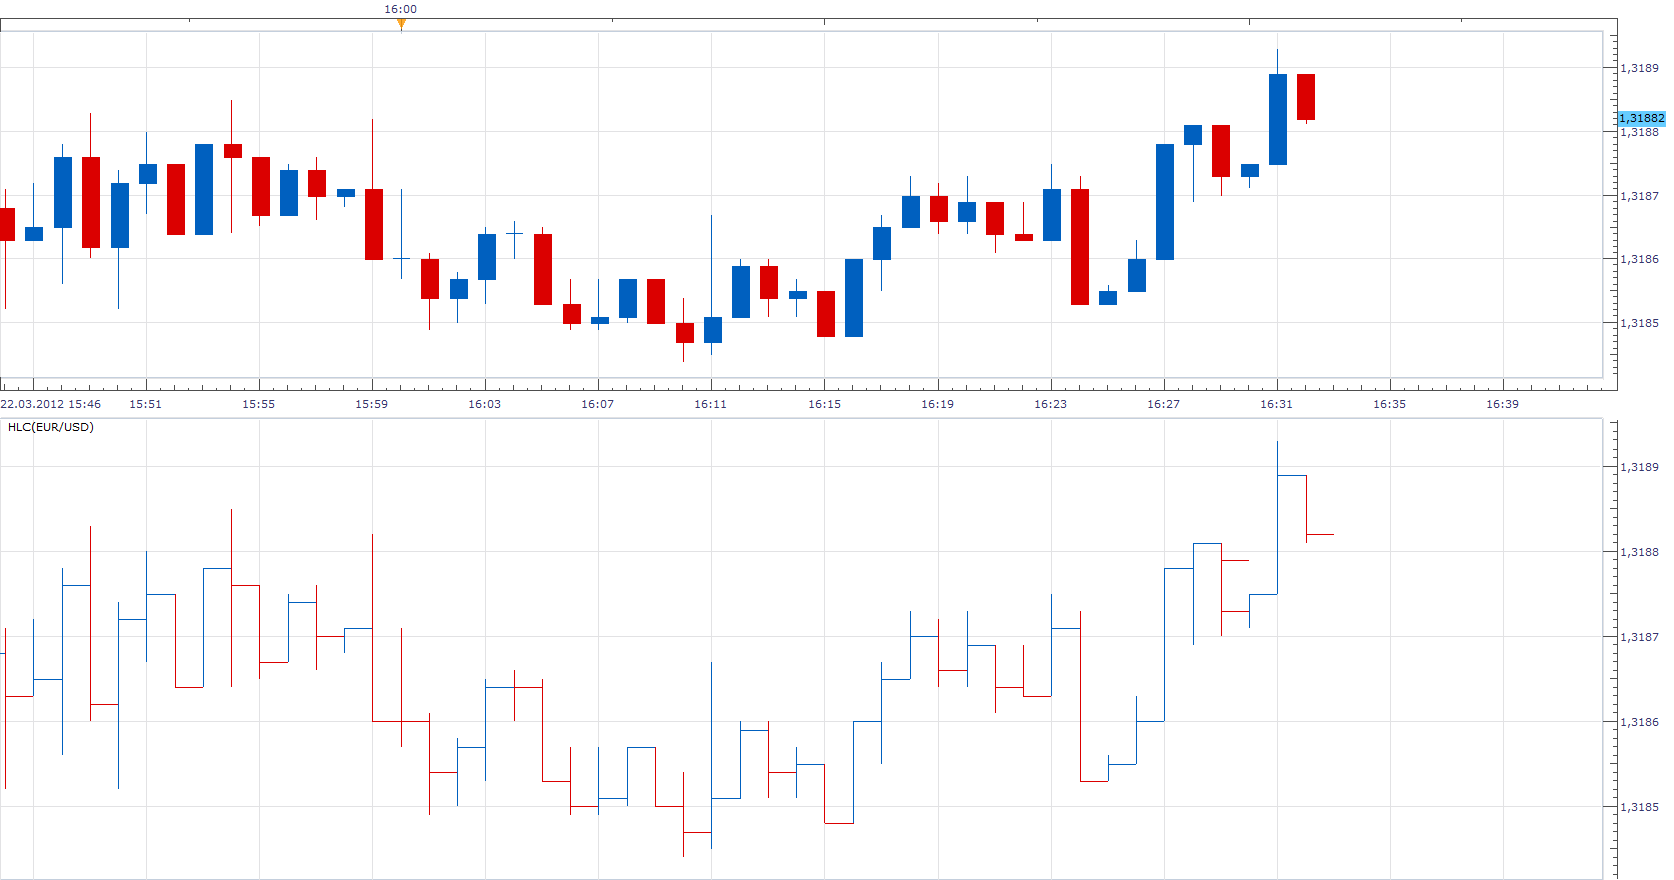Viewport: 1674px width, 880px height.
Task: Click the HLC(EUR/USD) chart label
Action: pyautogui.click(x=51, y=427)
